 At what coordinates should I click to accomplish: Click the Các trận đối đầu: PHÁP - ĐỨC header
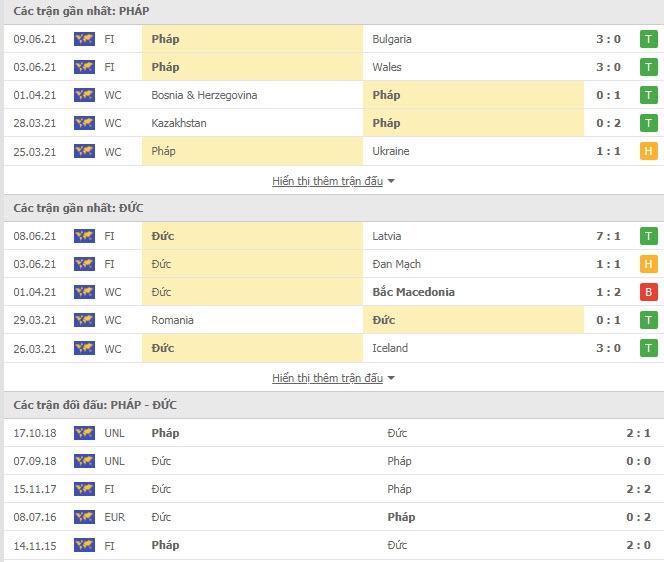(95, 405)
